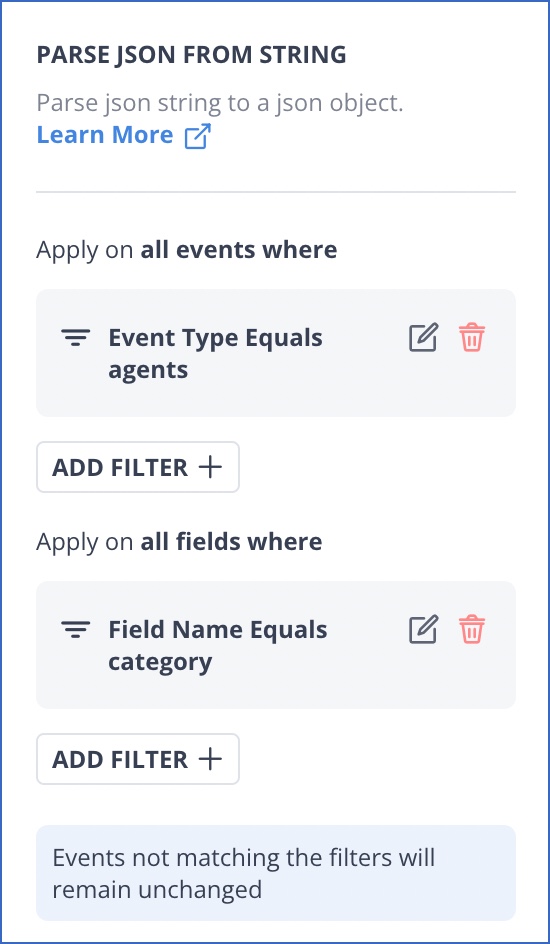Delete the Event Type Equals agents filter
The image size is (550, 944).
pyautogui.click(x=472, y=337)
